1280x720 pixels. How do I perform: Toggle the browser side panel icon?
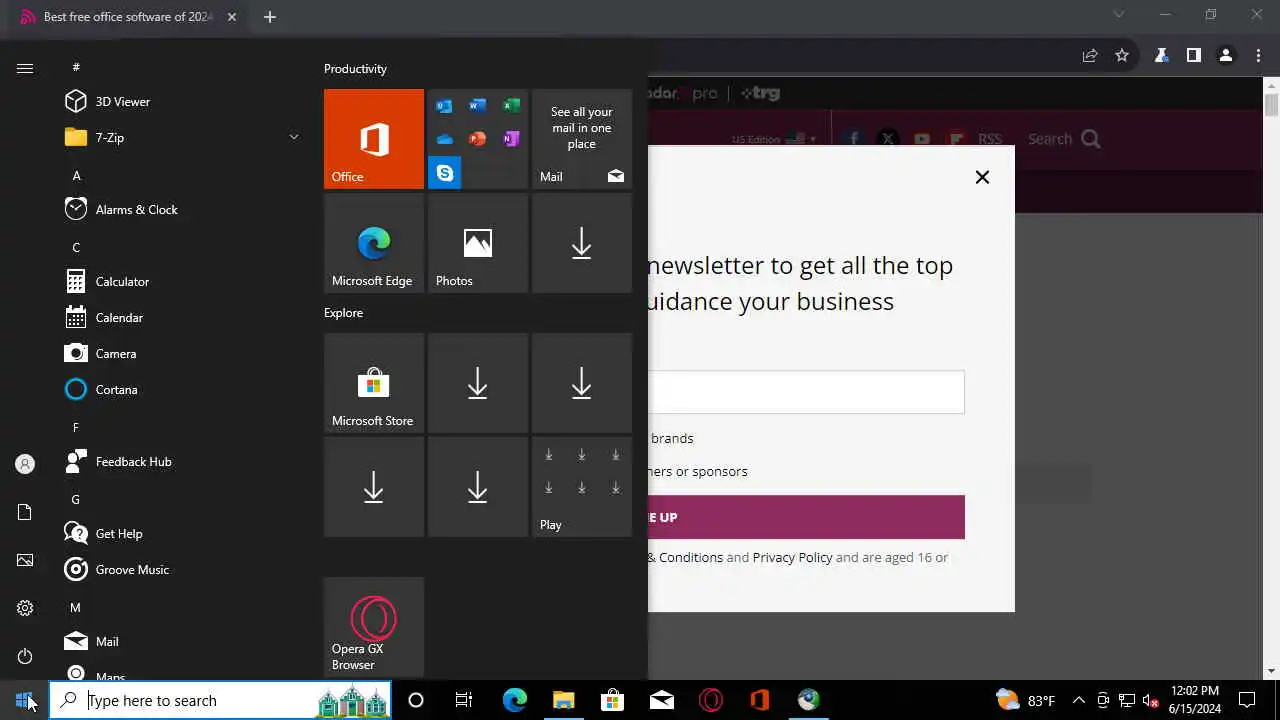coord(1193,55)
